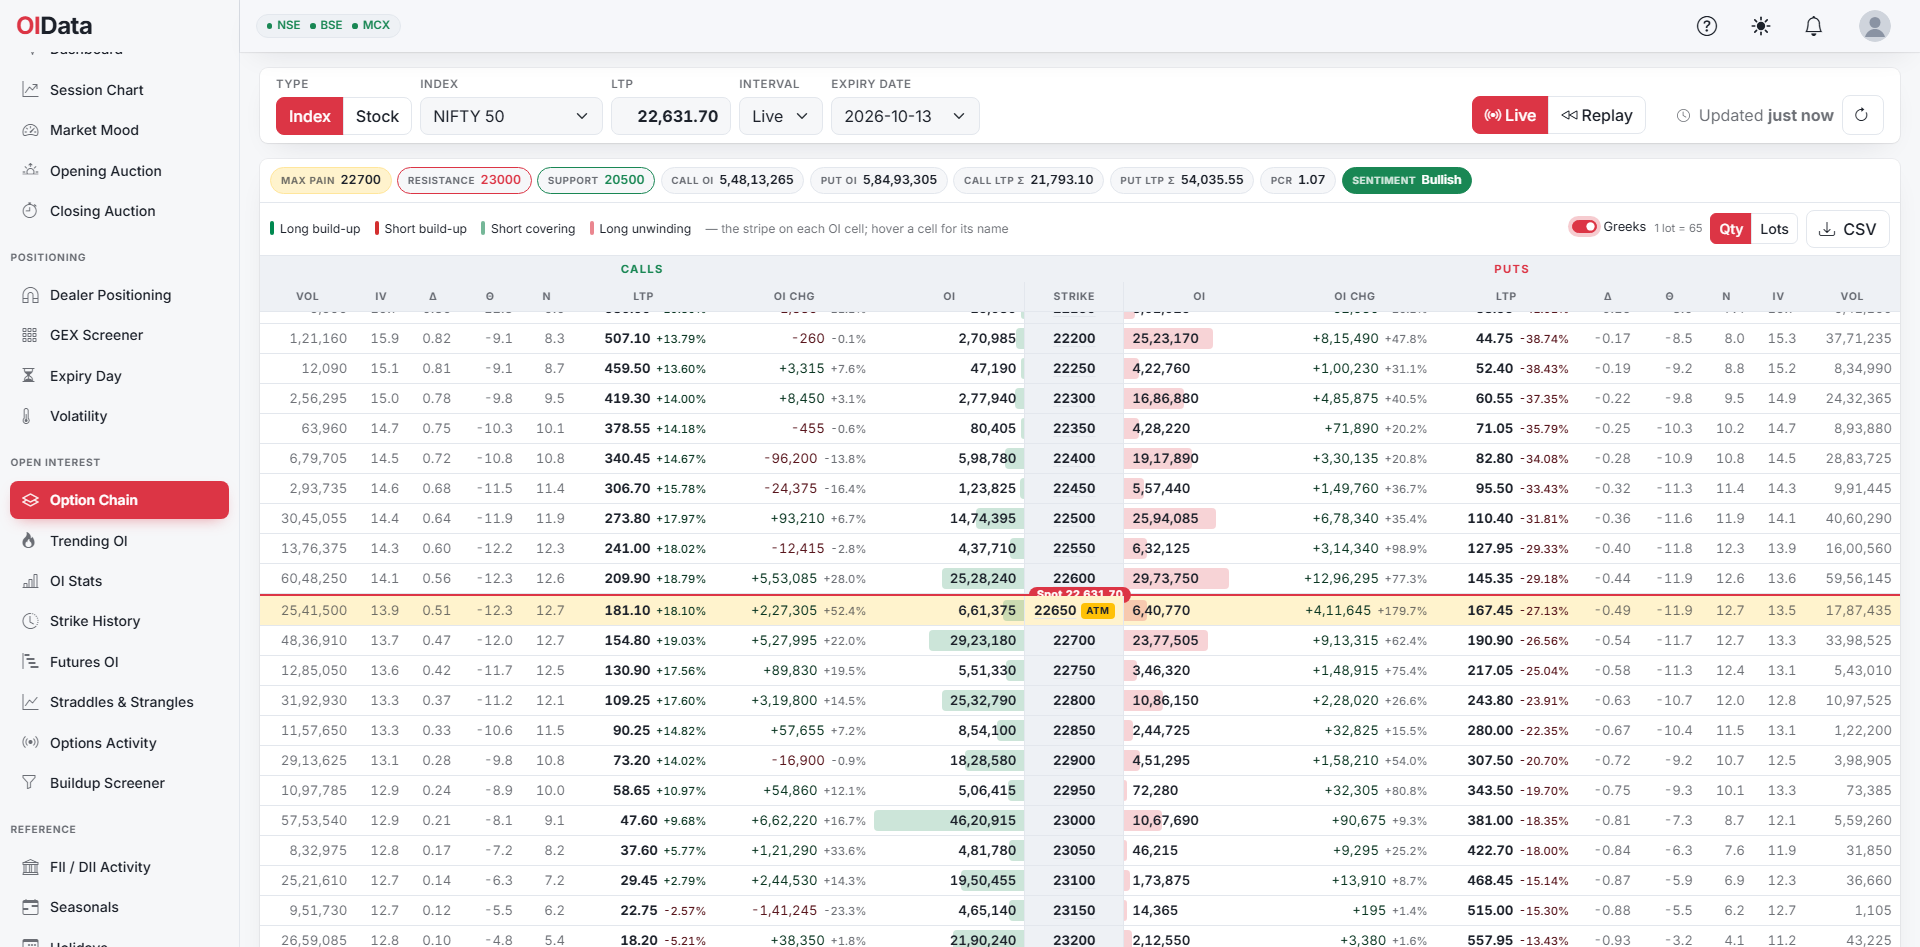1920x947 pixels.
Task: Select the Stock type option
Action: [377, 116]
